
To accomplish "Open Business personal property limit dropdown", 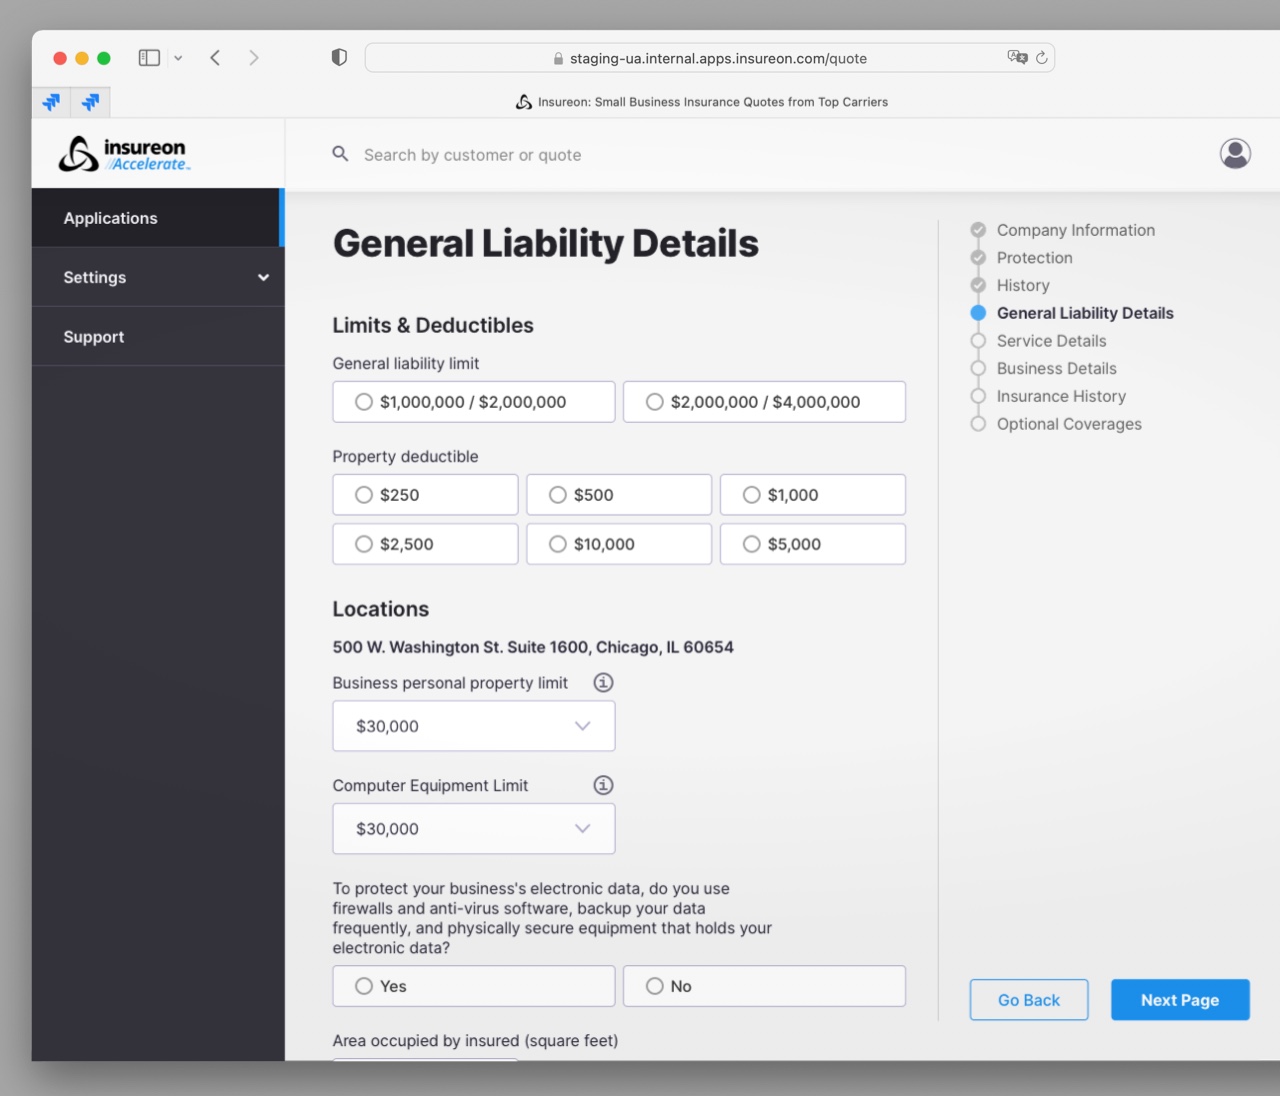I will pos(474,726).
